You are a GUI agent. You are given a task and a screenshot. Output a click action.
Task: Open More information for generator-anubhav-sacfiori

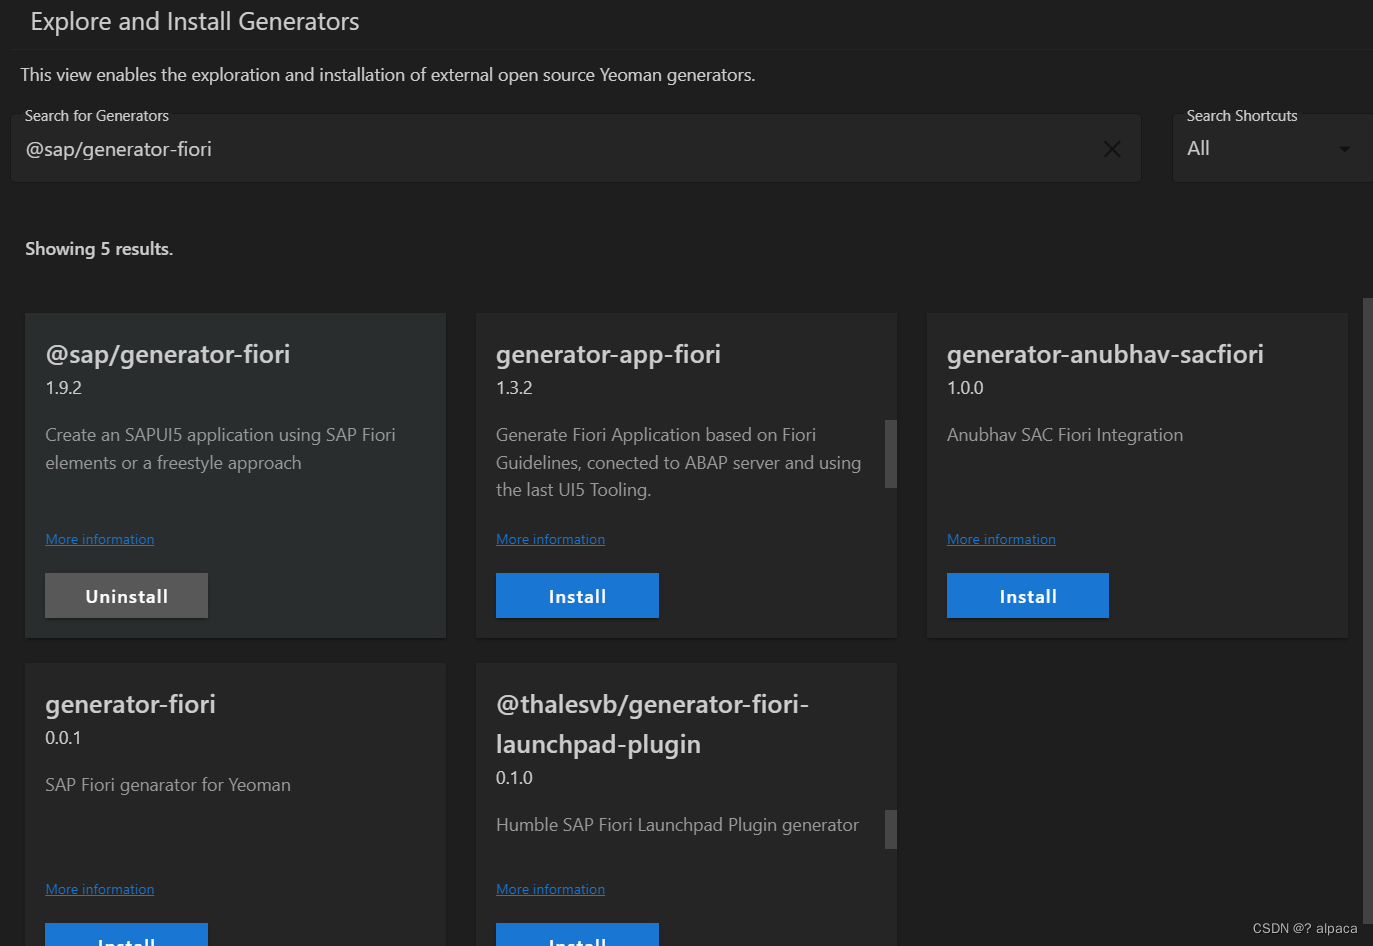1001,539
